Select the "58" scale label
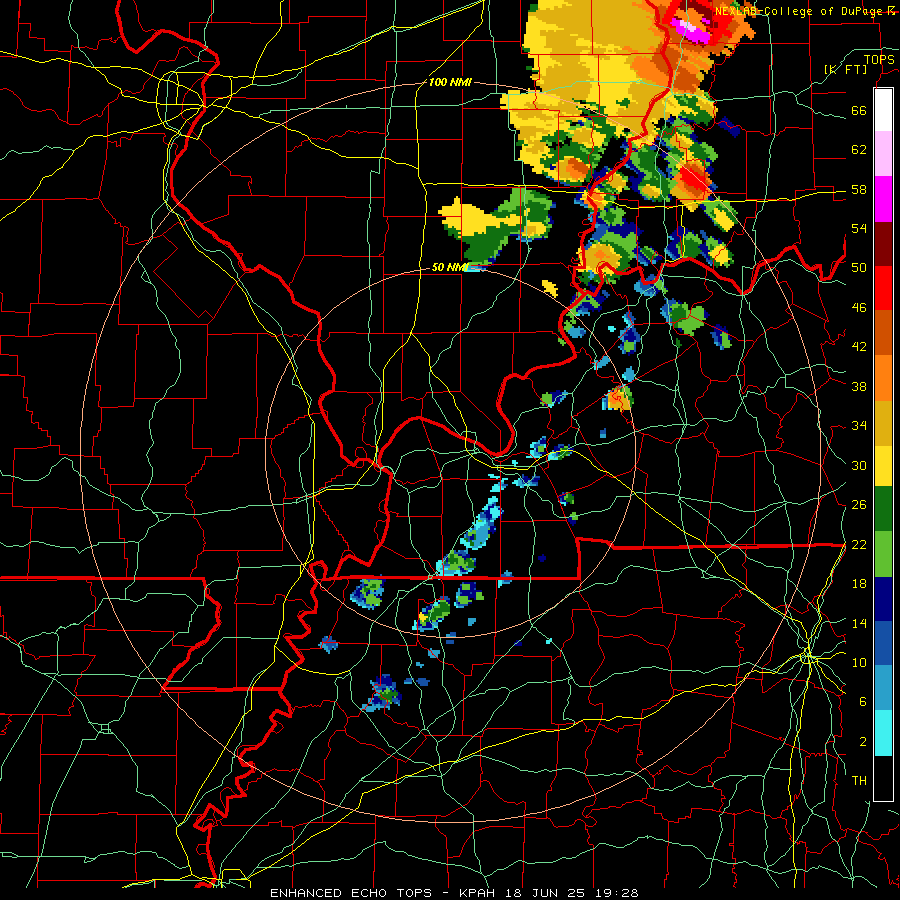 click(x=859, y=189)
